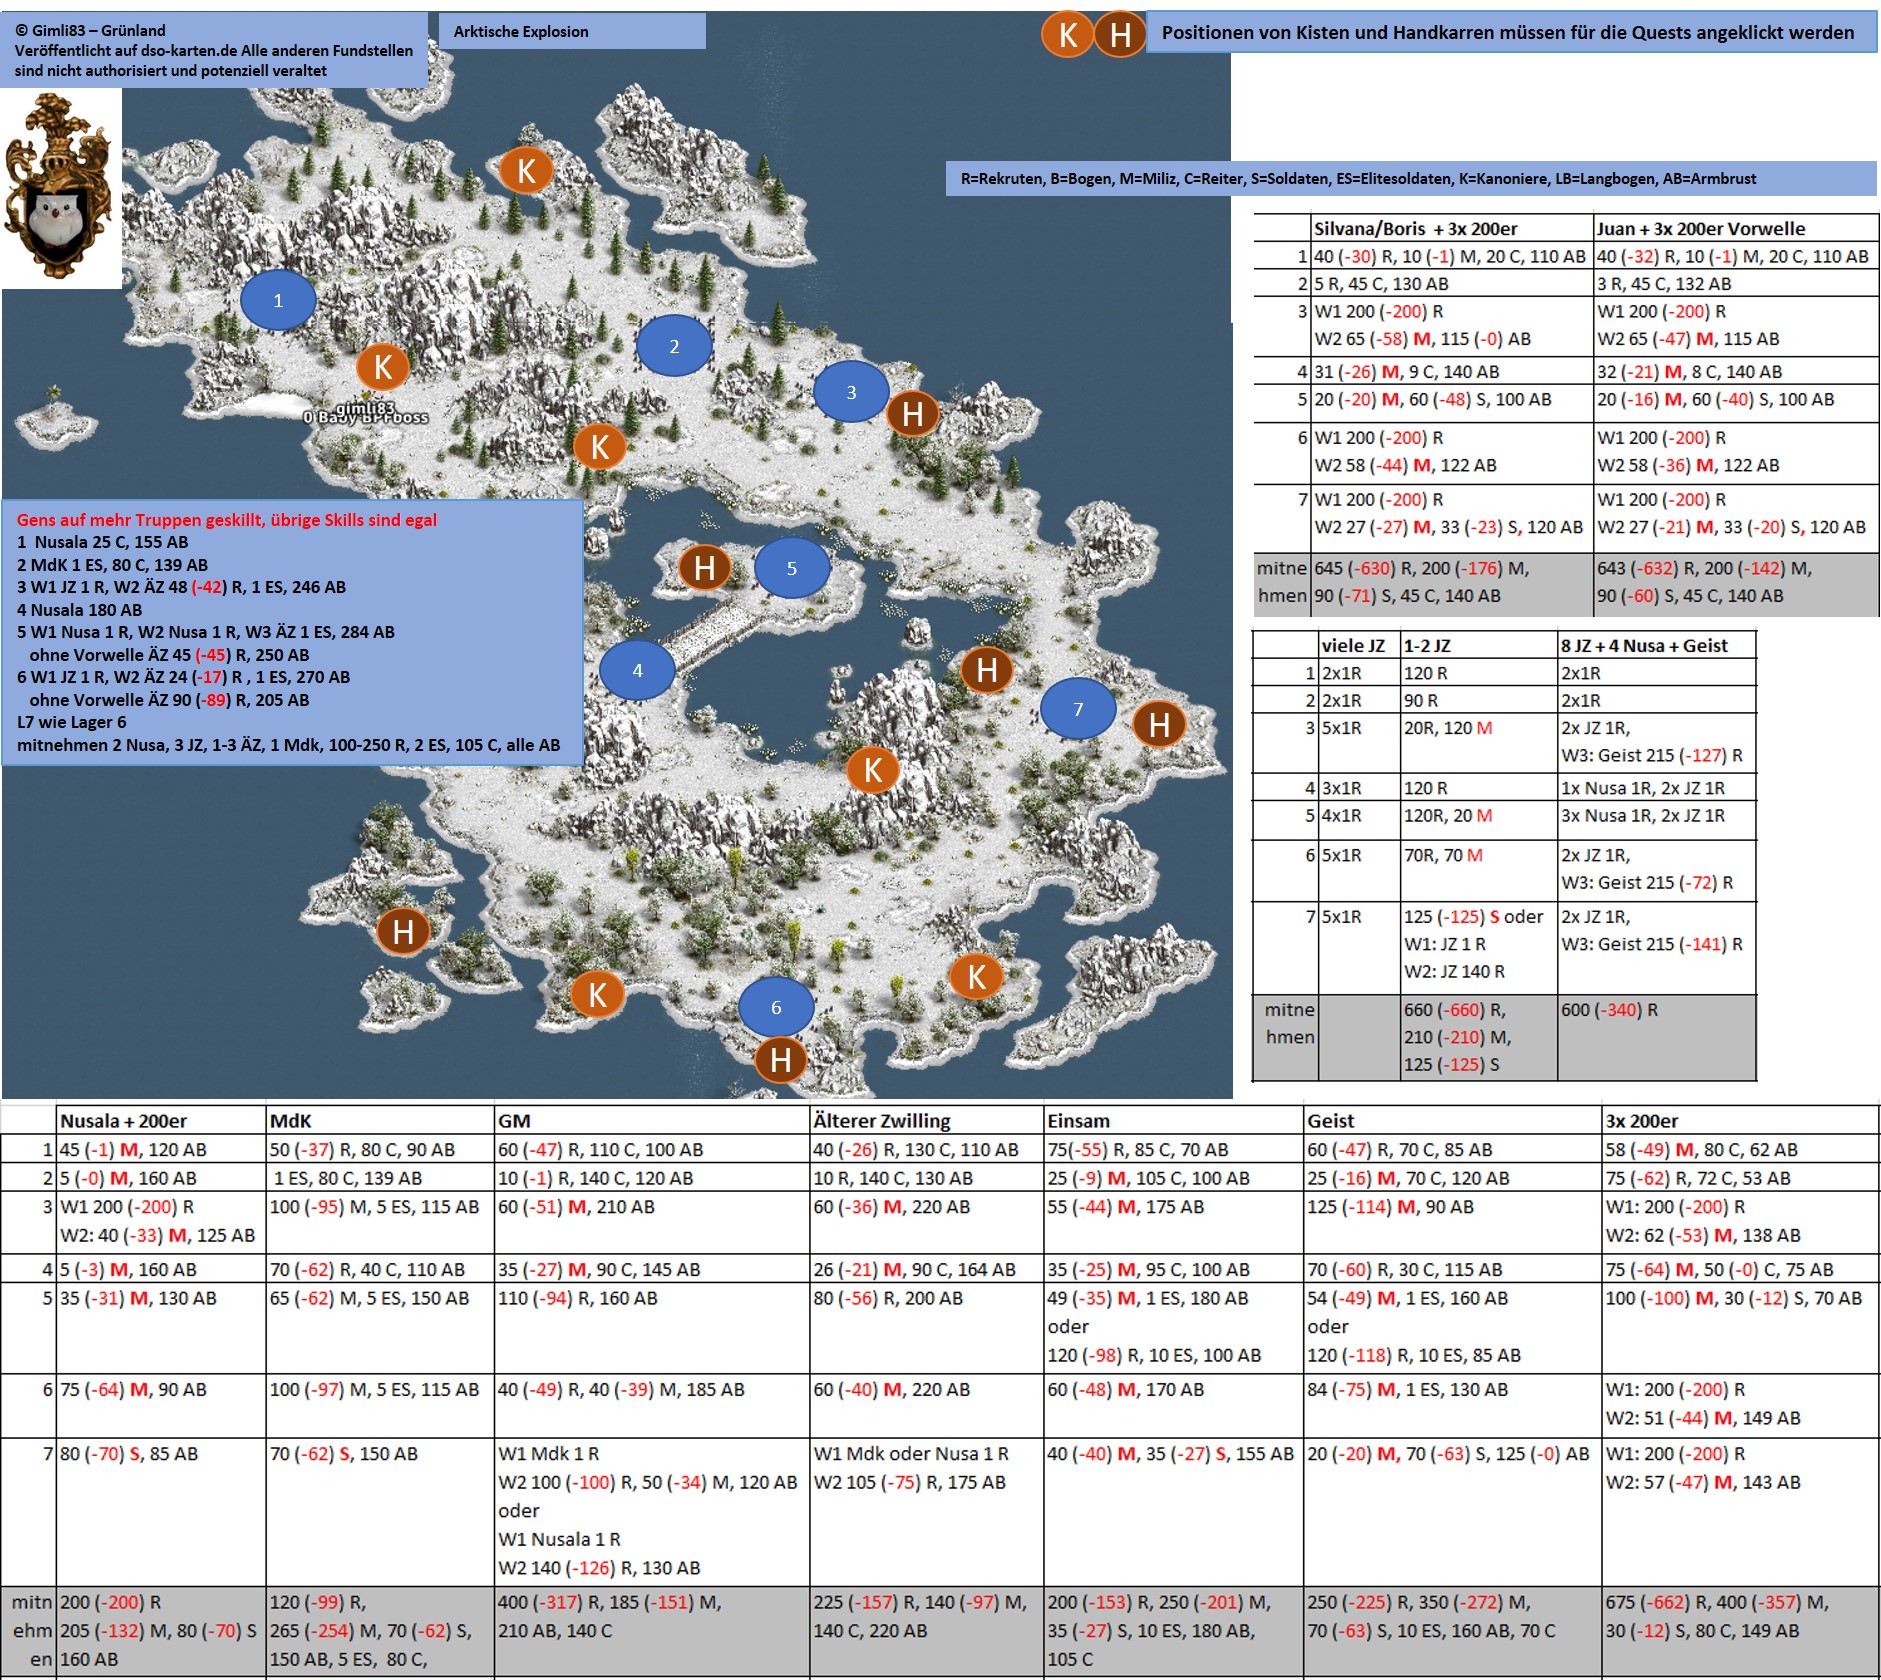This screenshot has width=1881, height=1680.
Task: Click the H handcart marker below camp 6
Action: point(781,1060)
